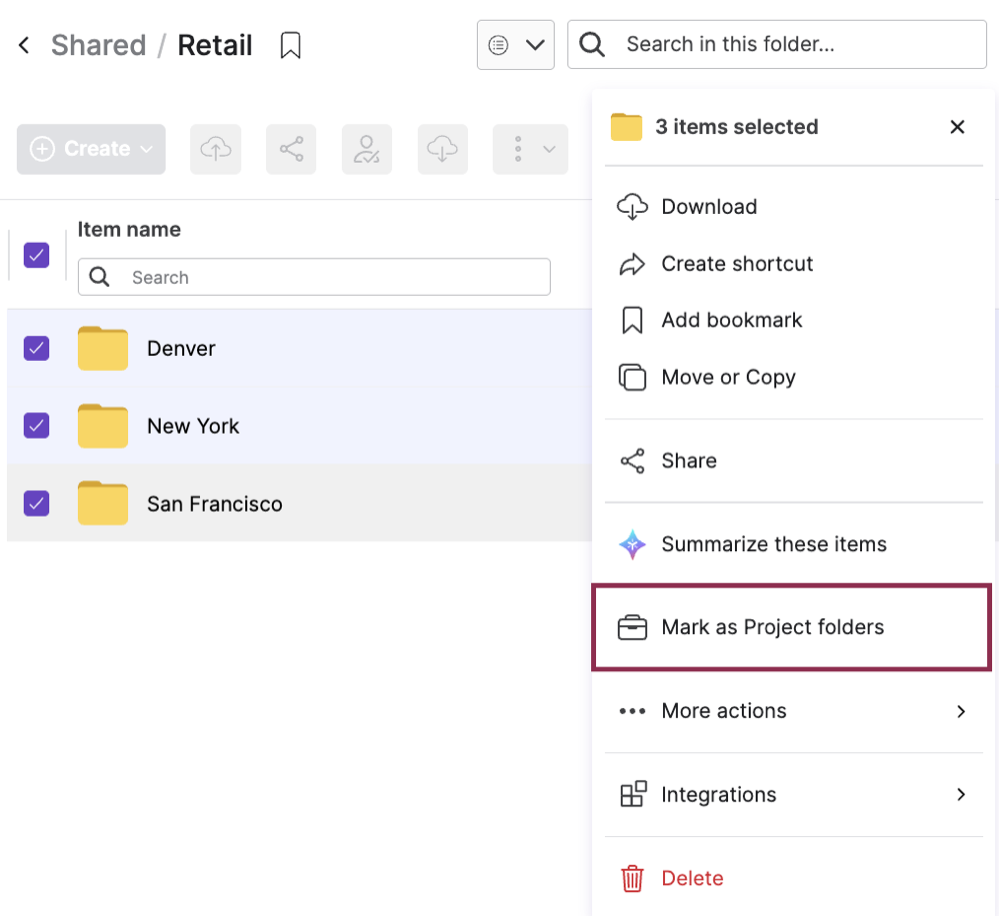Open the view mode dropdown

[x=515, y=45]
